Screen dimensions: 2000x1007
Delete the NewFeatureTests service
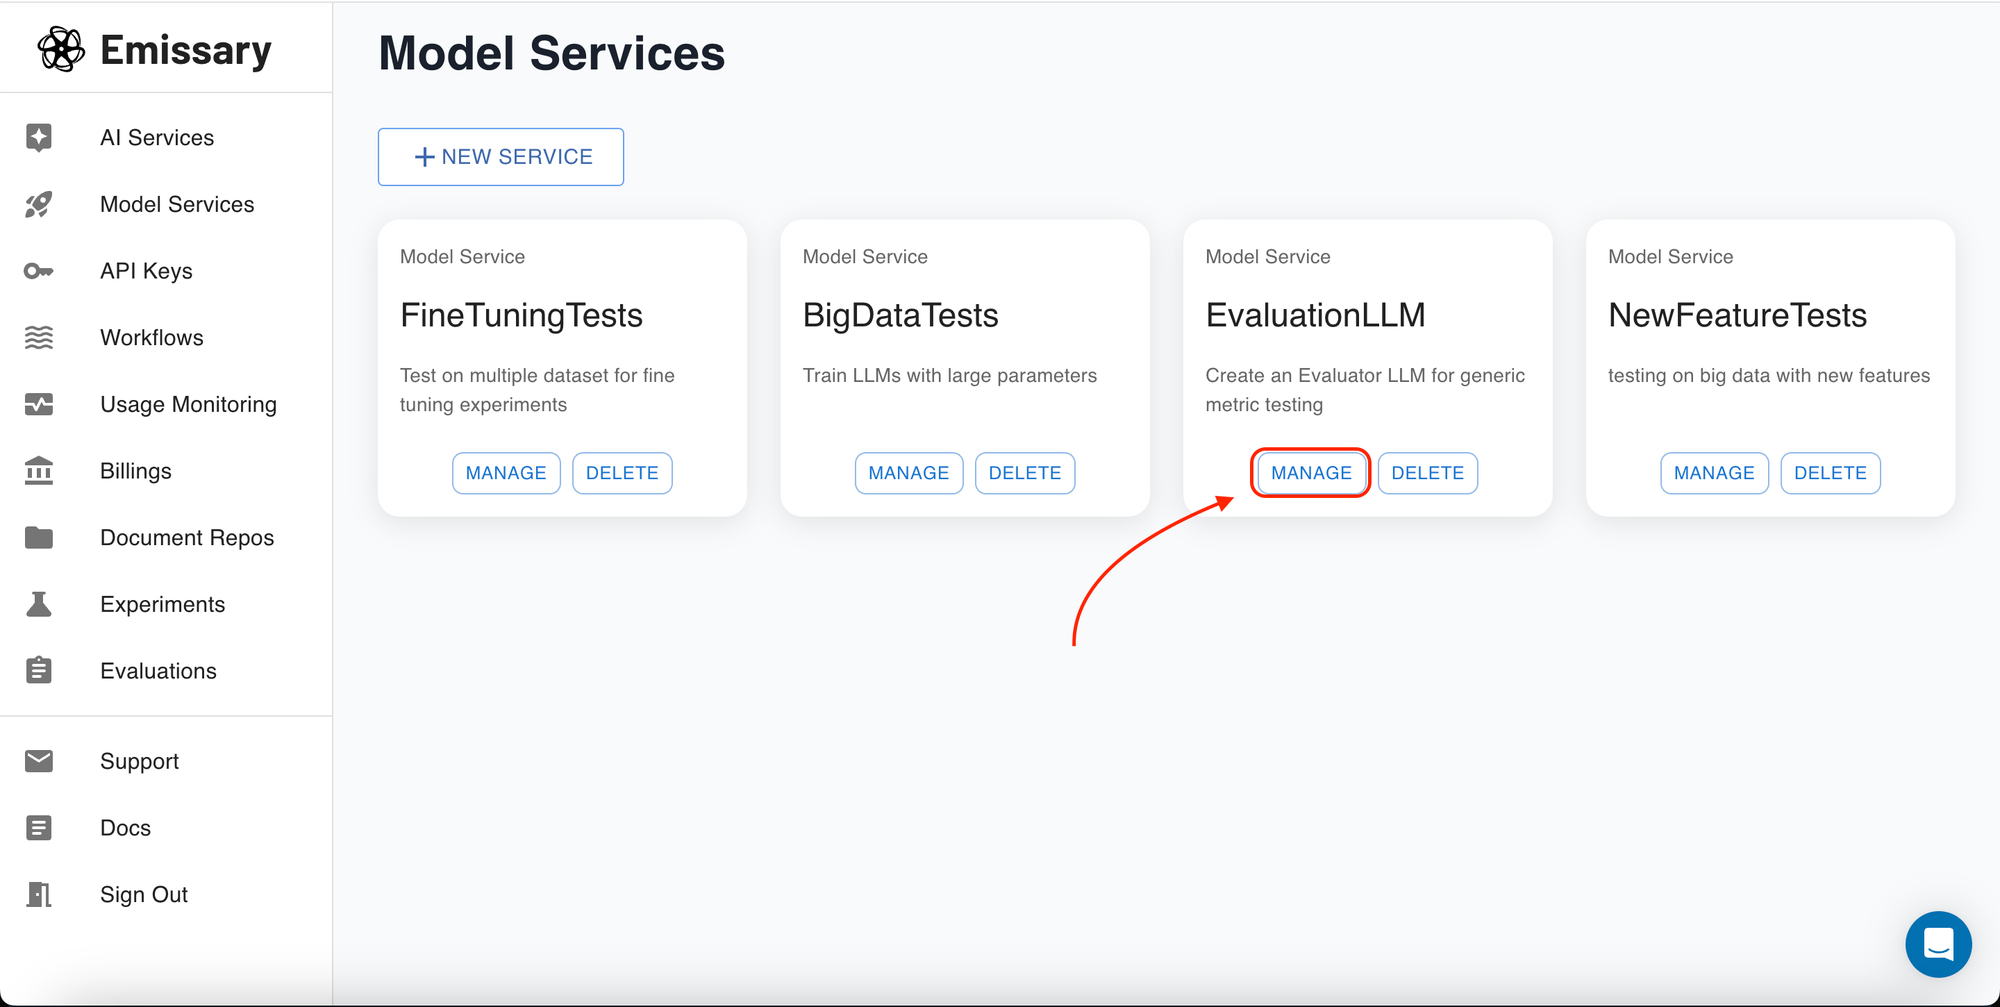click(1830, 473)
